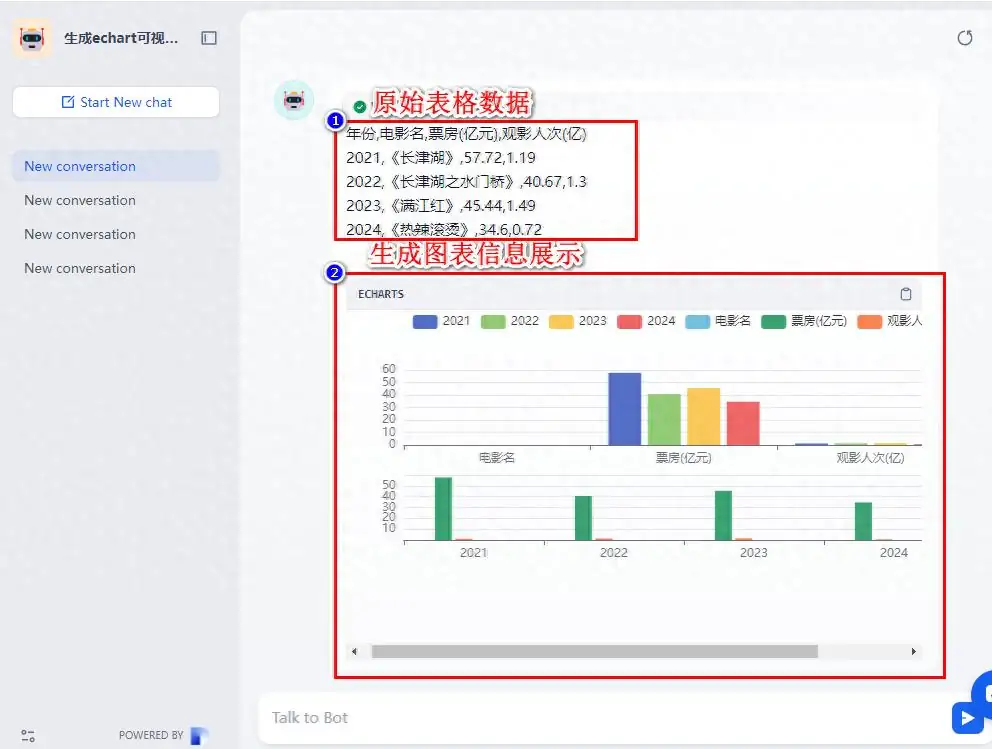This screenshot has width=992, height=749.
Task: Click the Start New chat button
Action: pyautogui.click(x=115, y=101)
